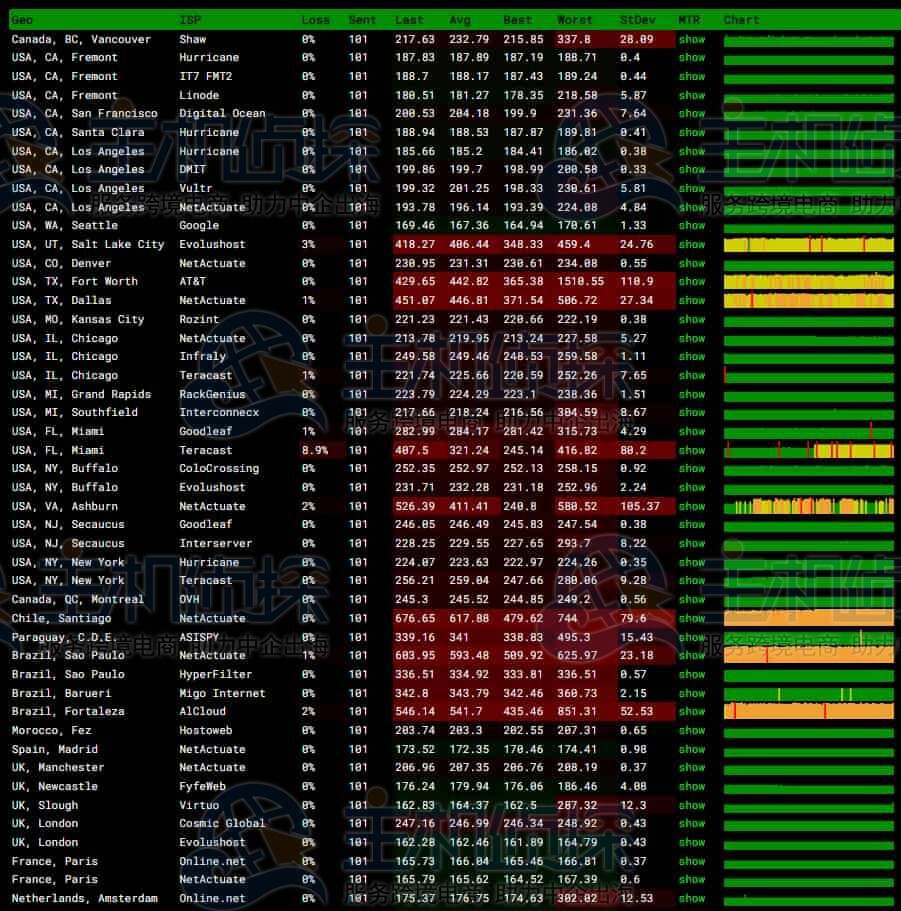The height and width of the screenshot is (911, 901).
Task: Click chart for Brazil Fortaleza AlCloud
Action: coord(808,711)
